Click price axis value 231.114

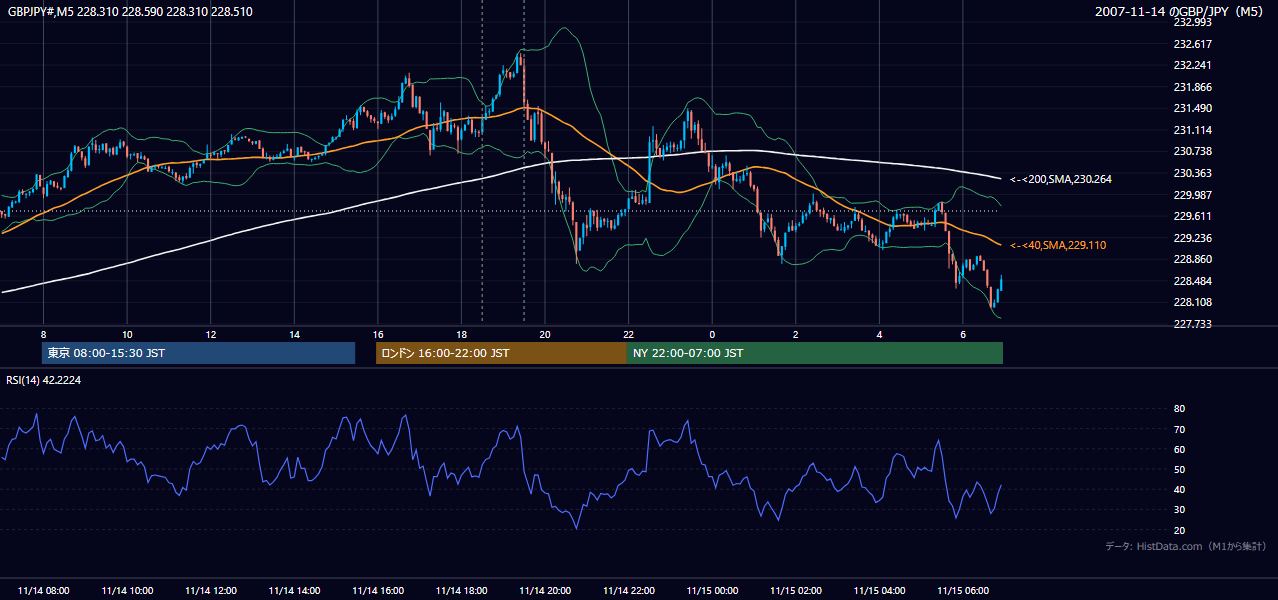point(1193,130)
